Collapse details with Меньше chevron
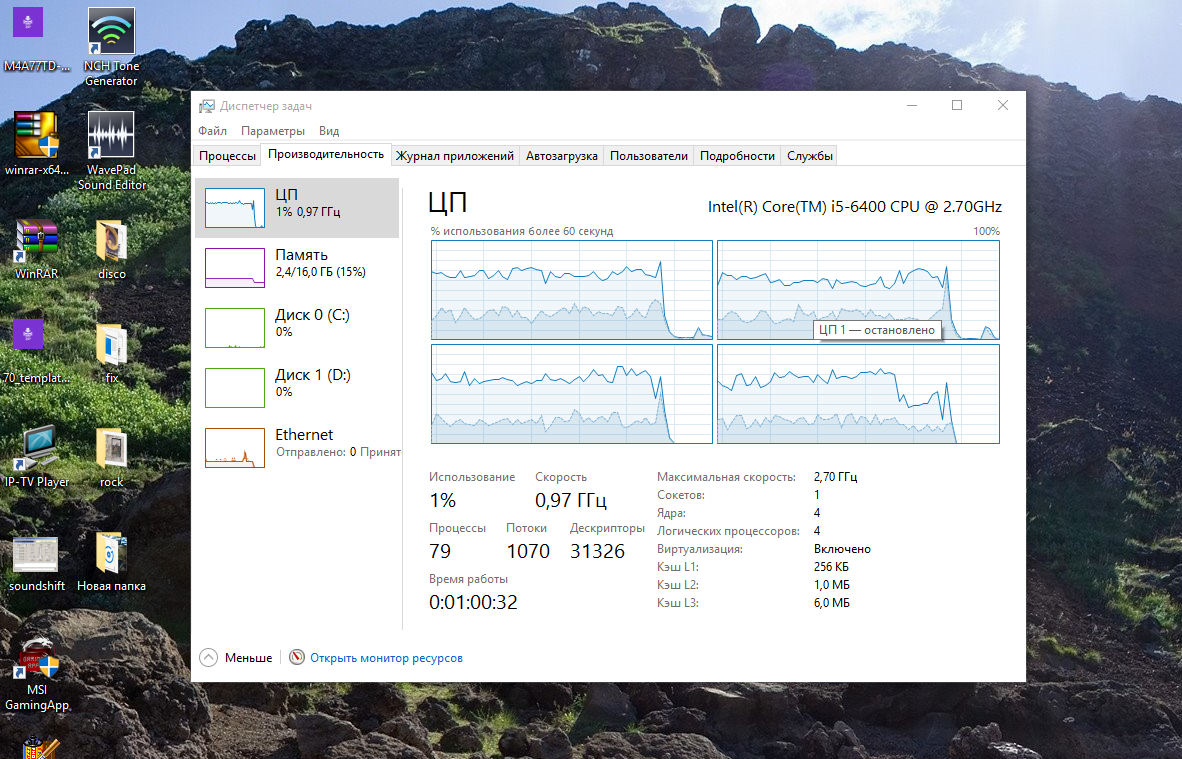The width and height of the screenshot is (1182, 759). tap(208, 658)
